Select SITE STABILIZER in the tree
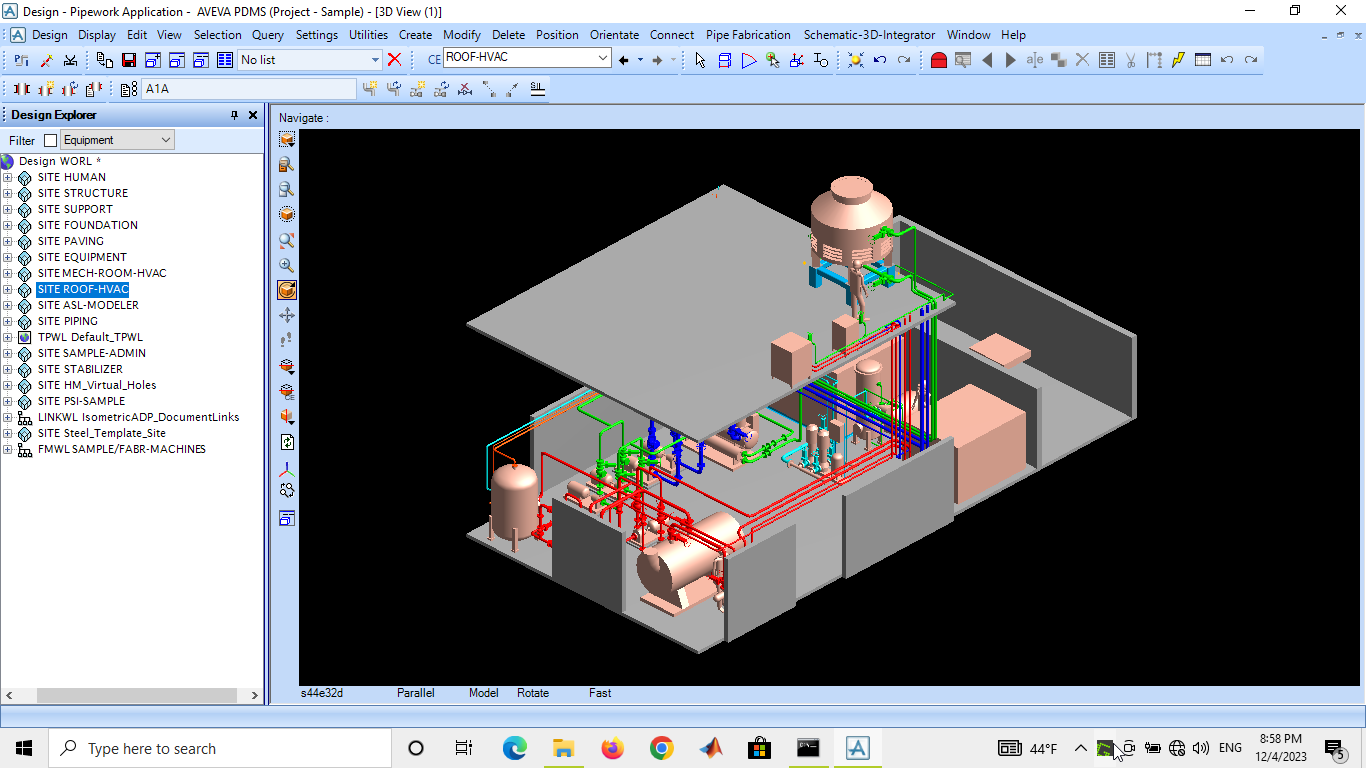 [80, 369]
